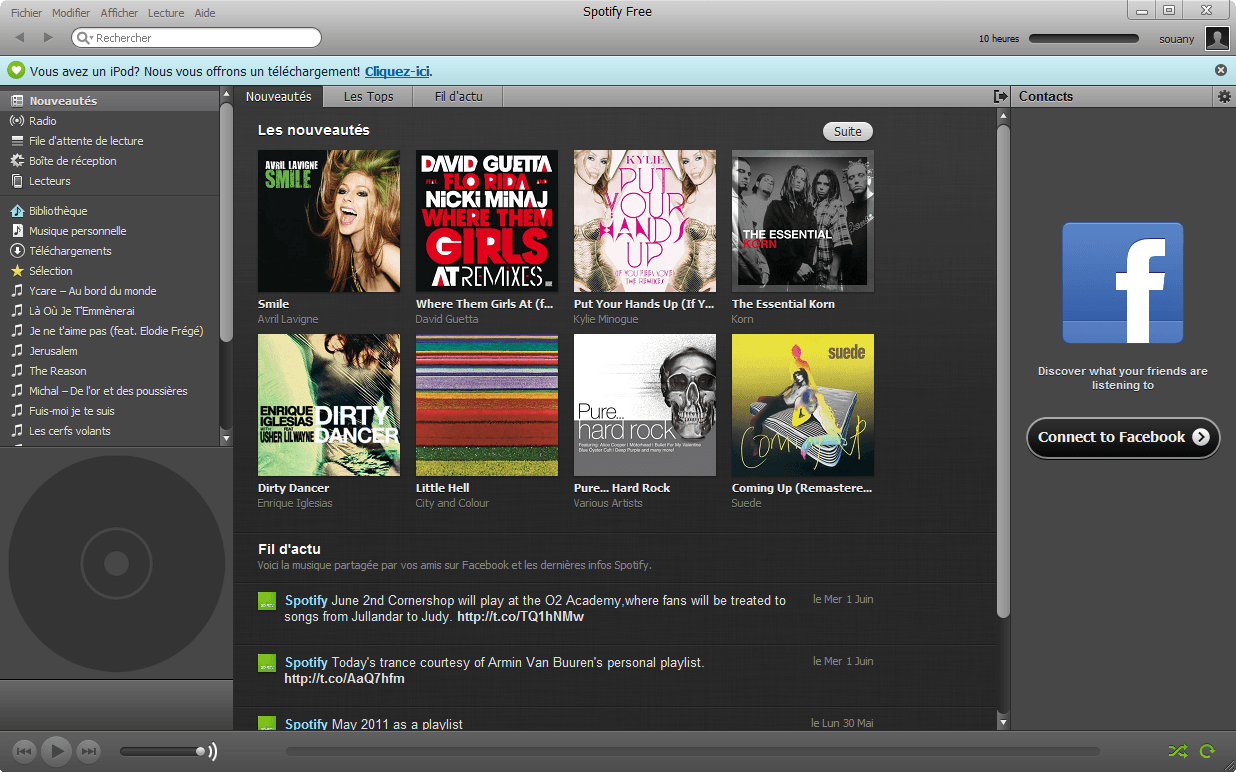The height and width of the screenshot is (772, 1236).
Task: Open the http://t.co/AaQ7hfm link
Action: [345, 679]
